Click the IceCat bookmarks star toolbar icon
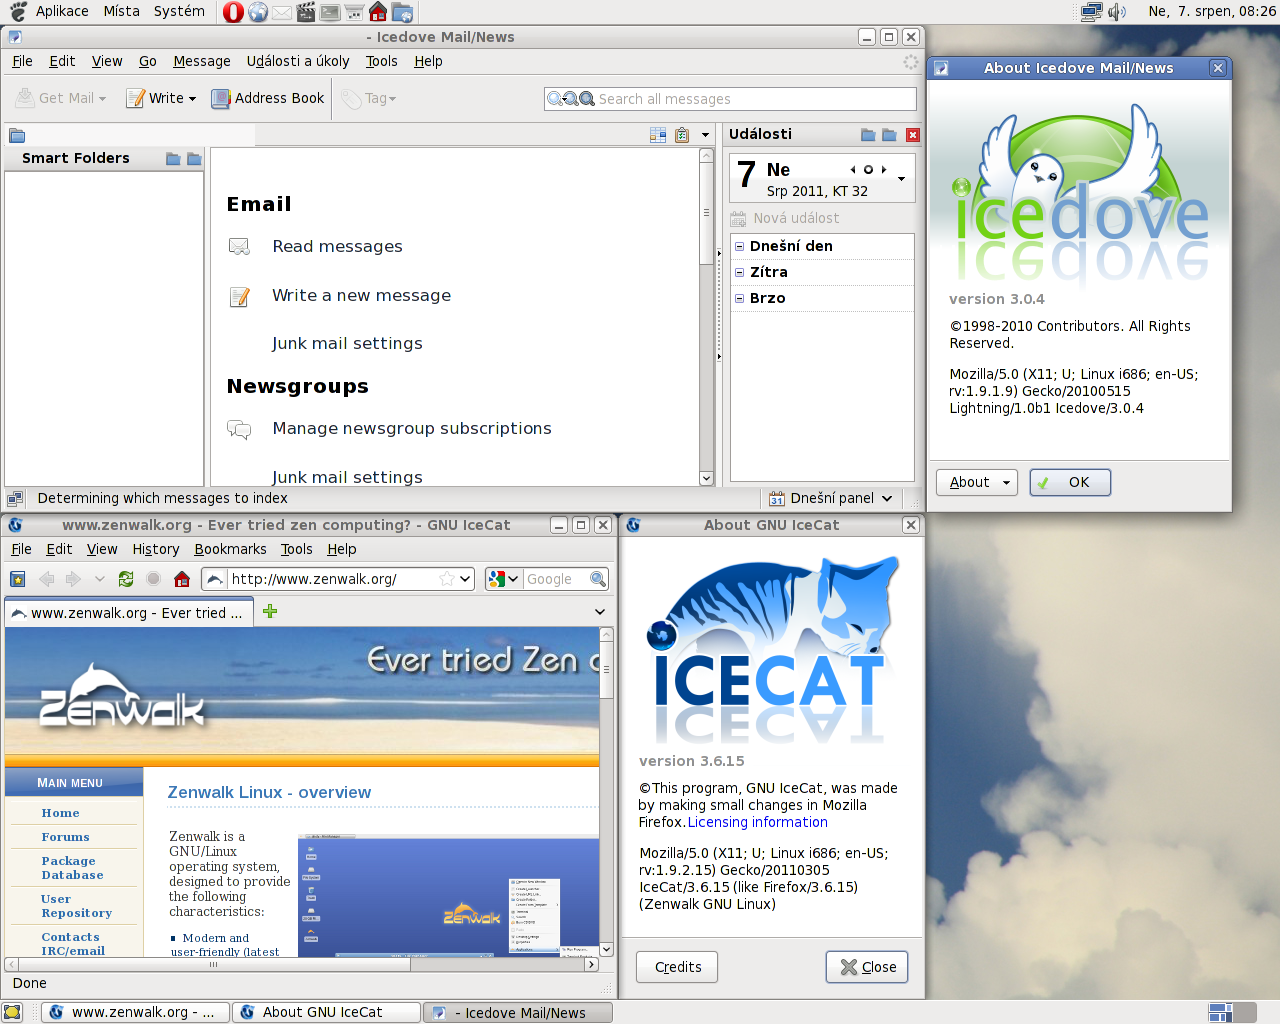Image resolution: width=1280 pixels, height=1024 pixels. pos(17,579)
